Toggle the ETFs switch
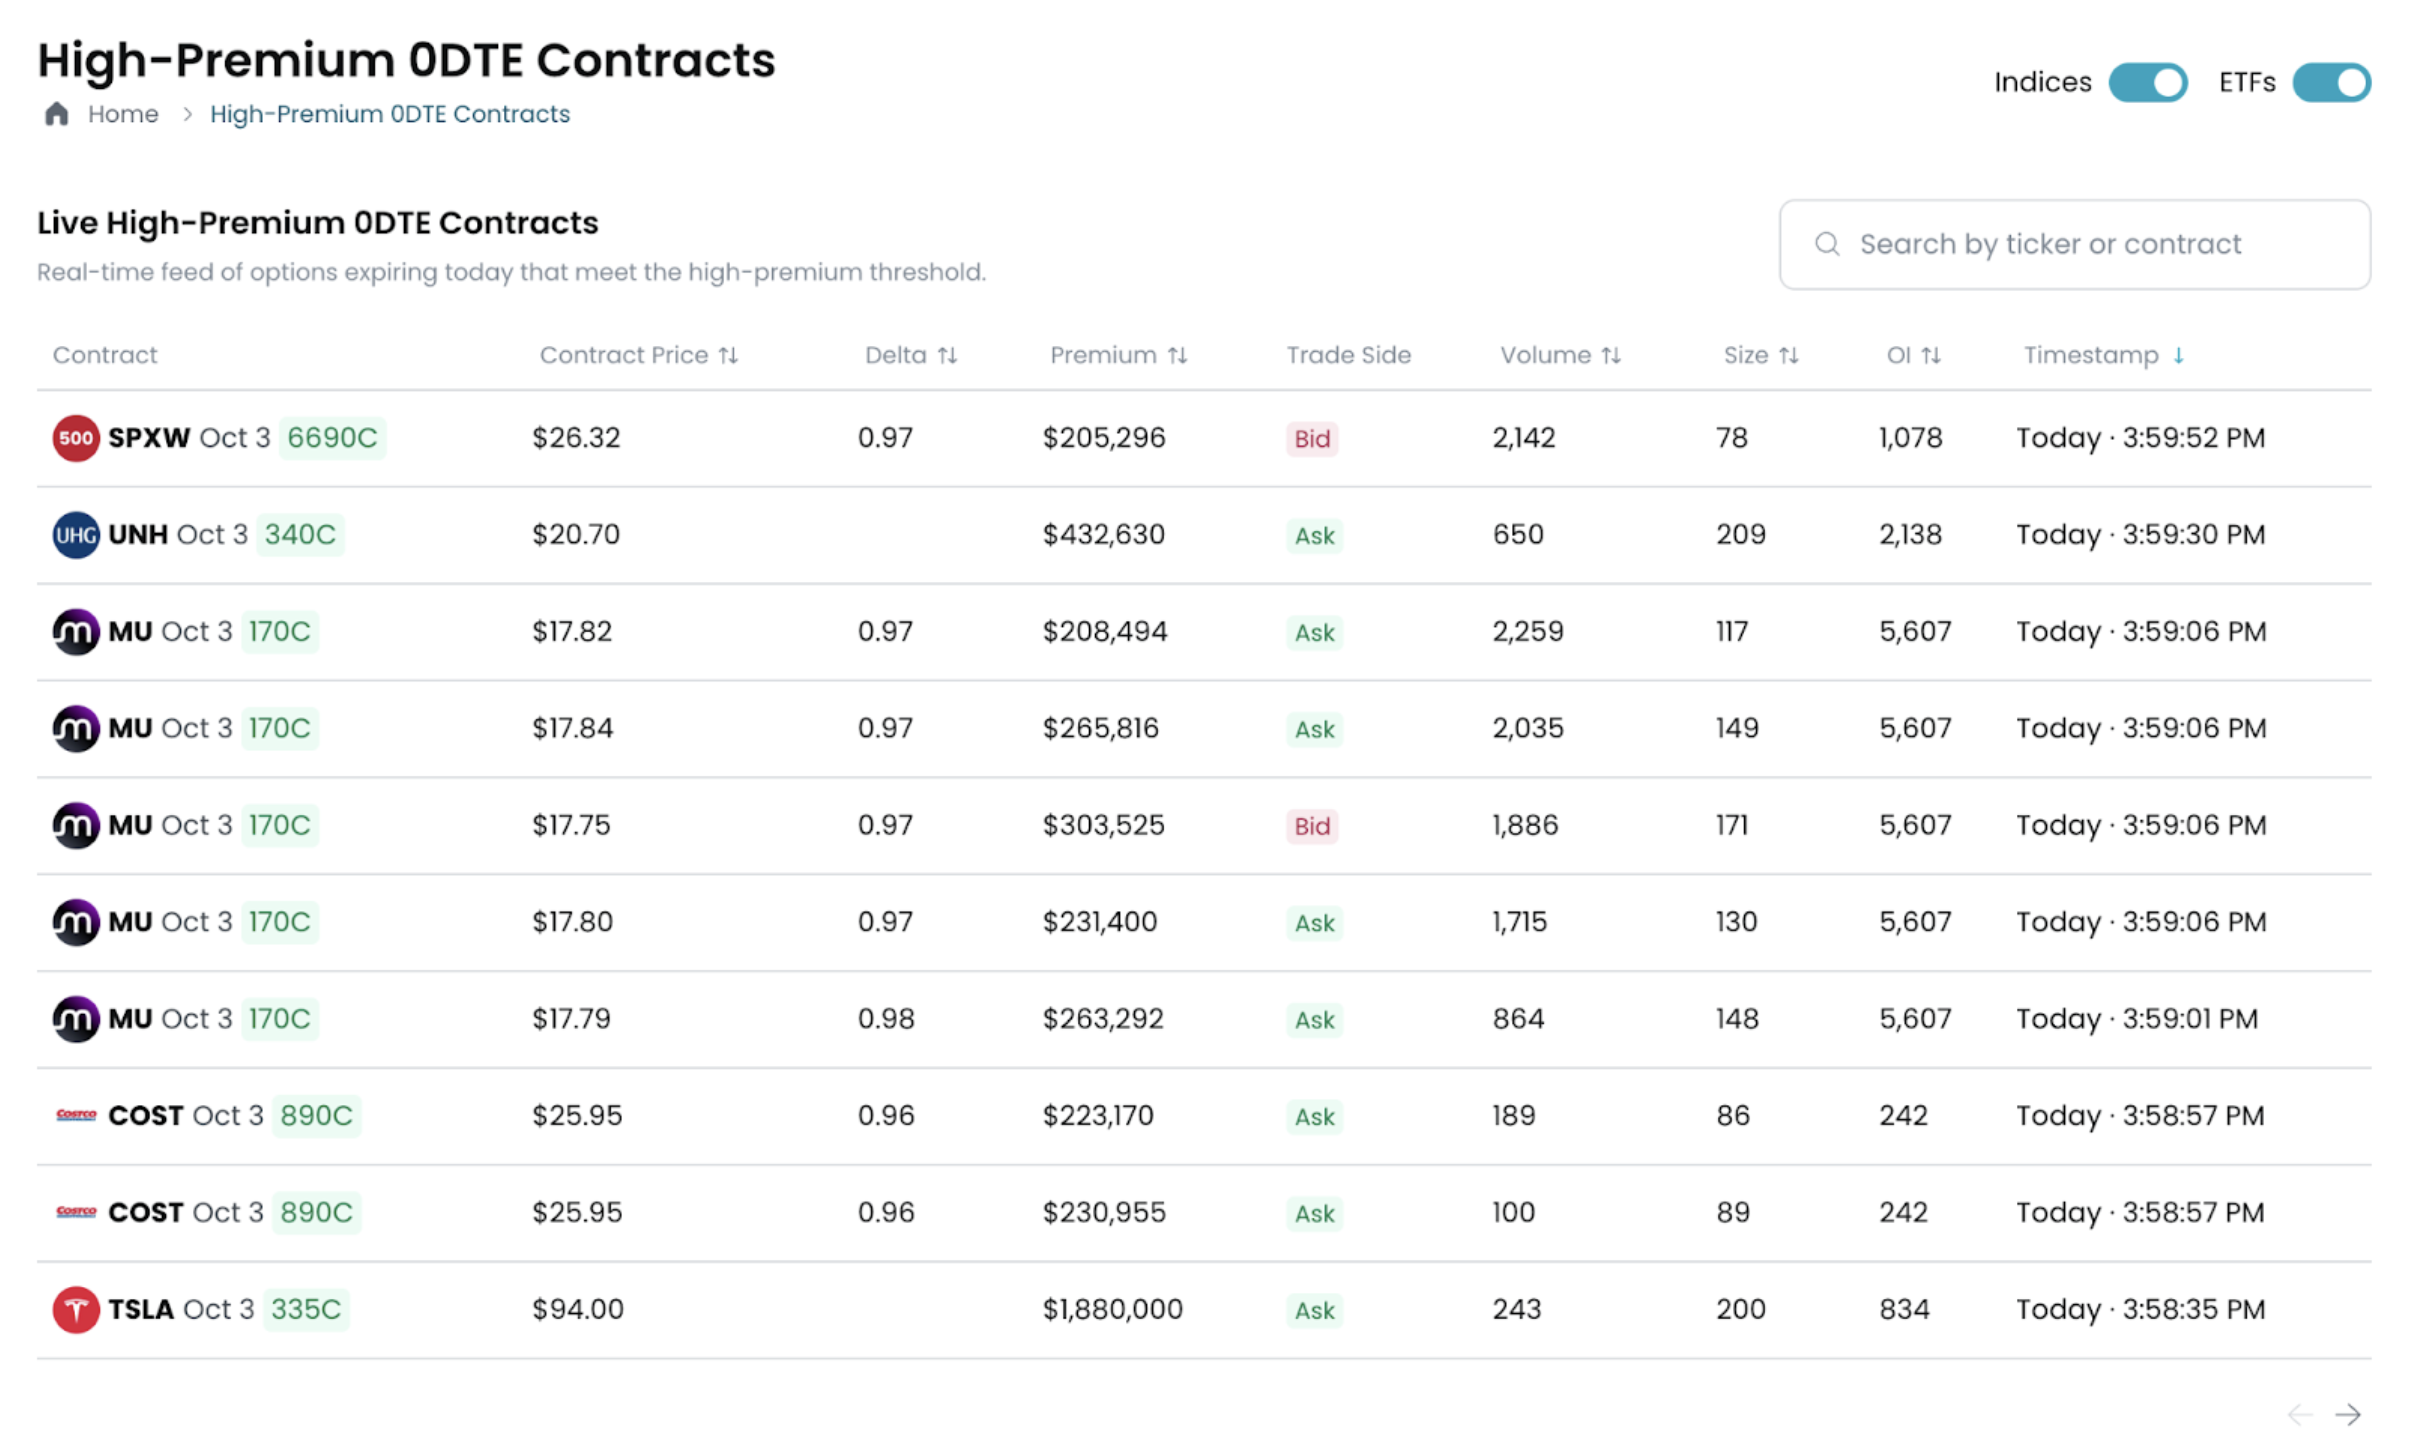The width and height of the screenshot is (2418, 1452). coord(2330,82)
